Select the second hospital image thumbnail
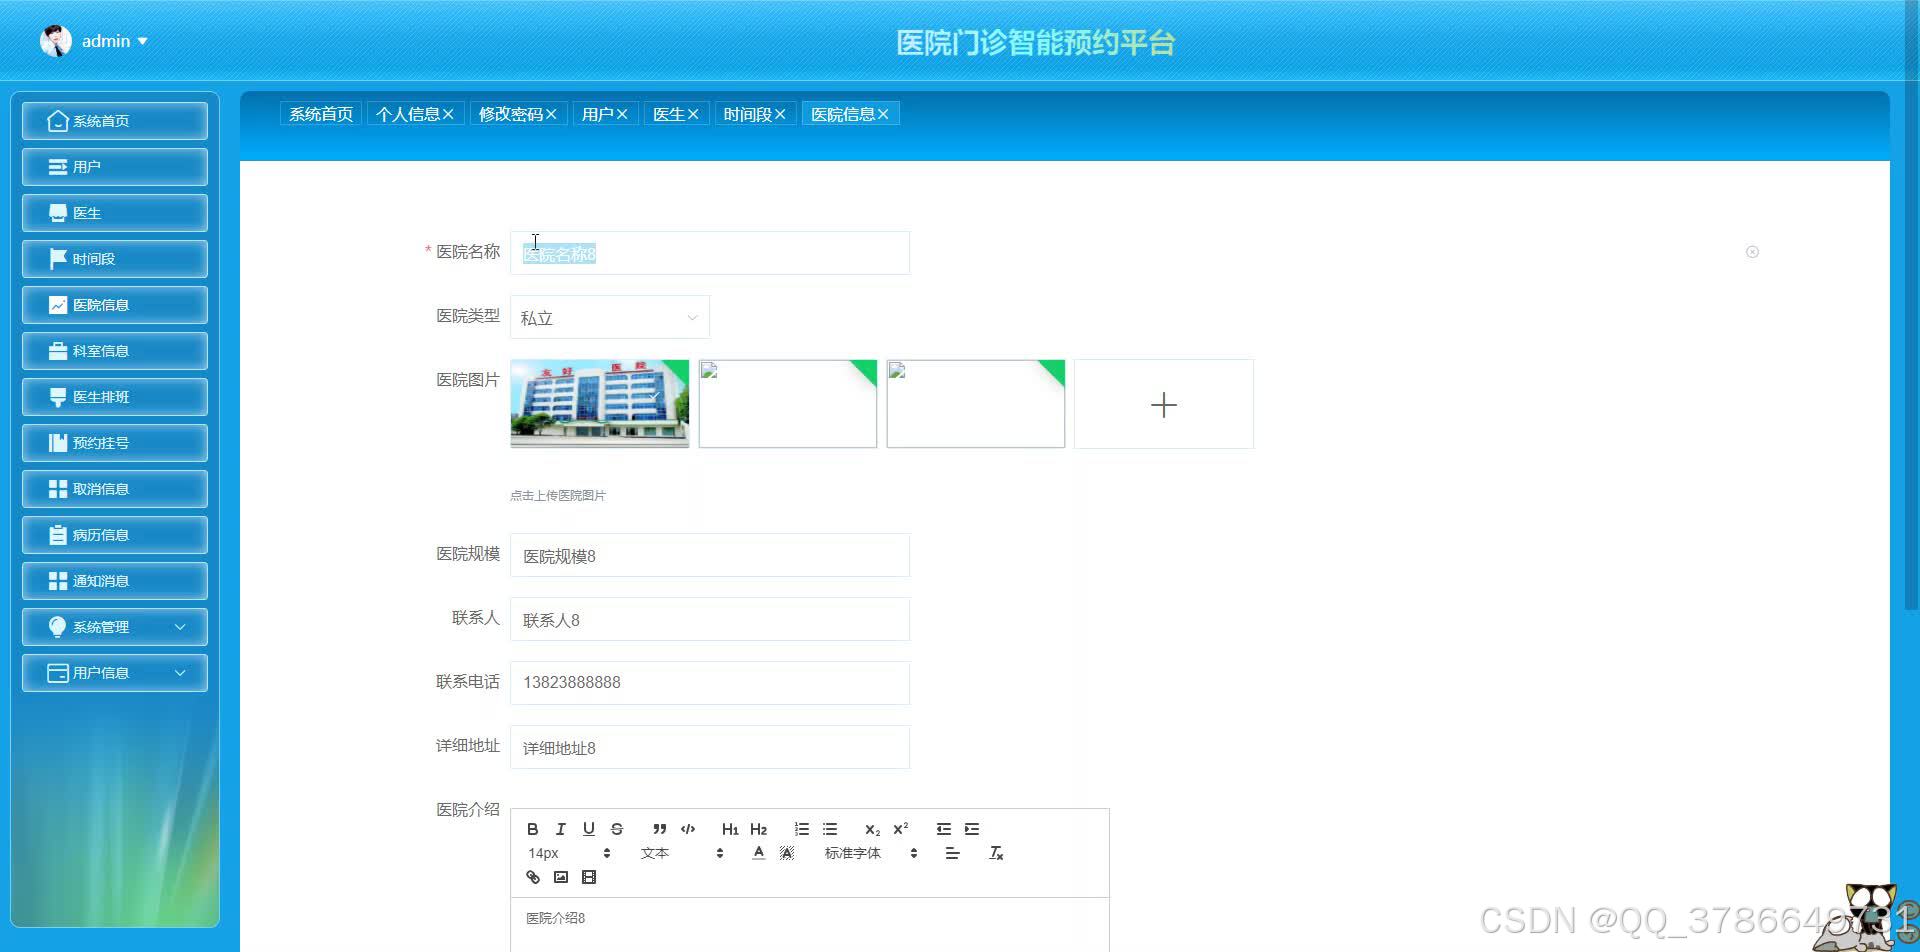The width and height of the screenshot is (1920, 952). 788,404
